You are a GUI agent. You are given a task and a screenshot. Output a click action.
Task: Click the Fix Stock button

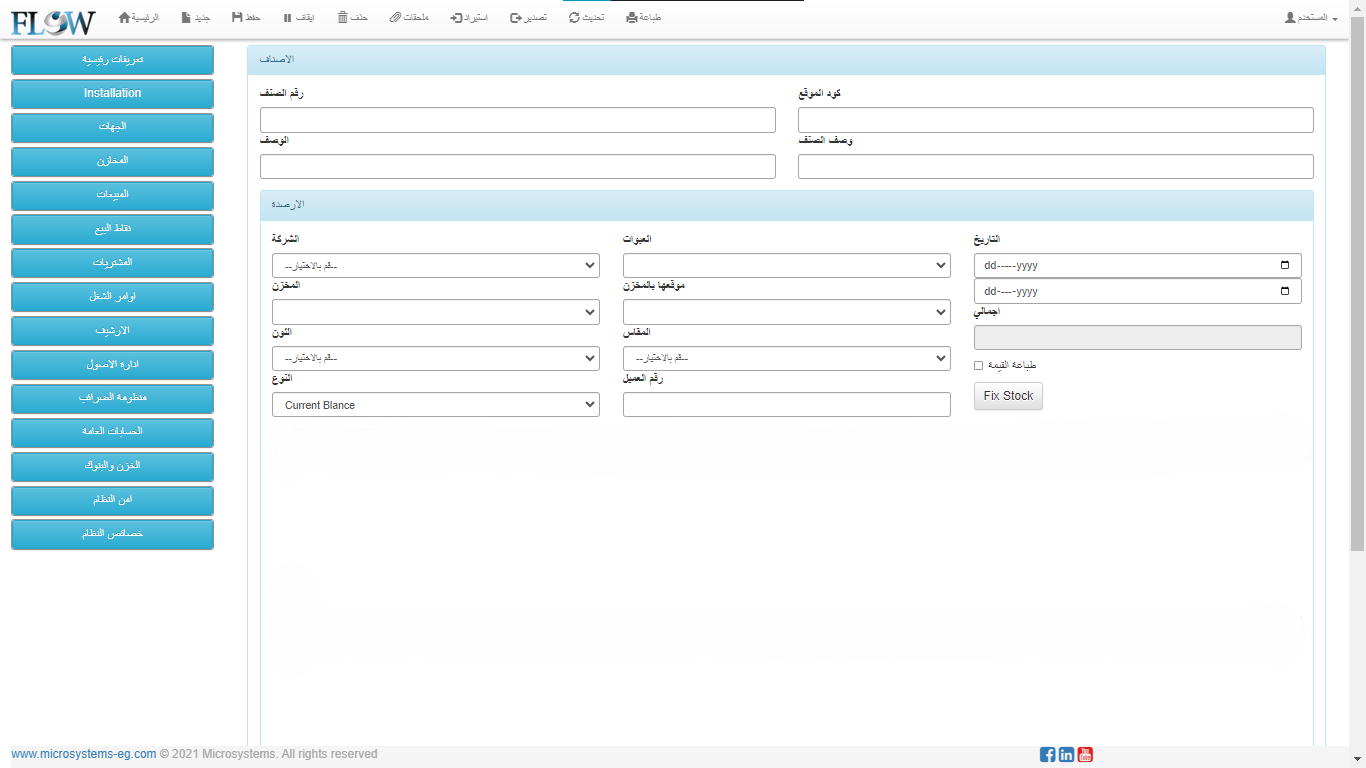pos(1008,396)
